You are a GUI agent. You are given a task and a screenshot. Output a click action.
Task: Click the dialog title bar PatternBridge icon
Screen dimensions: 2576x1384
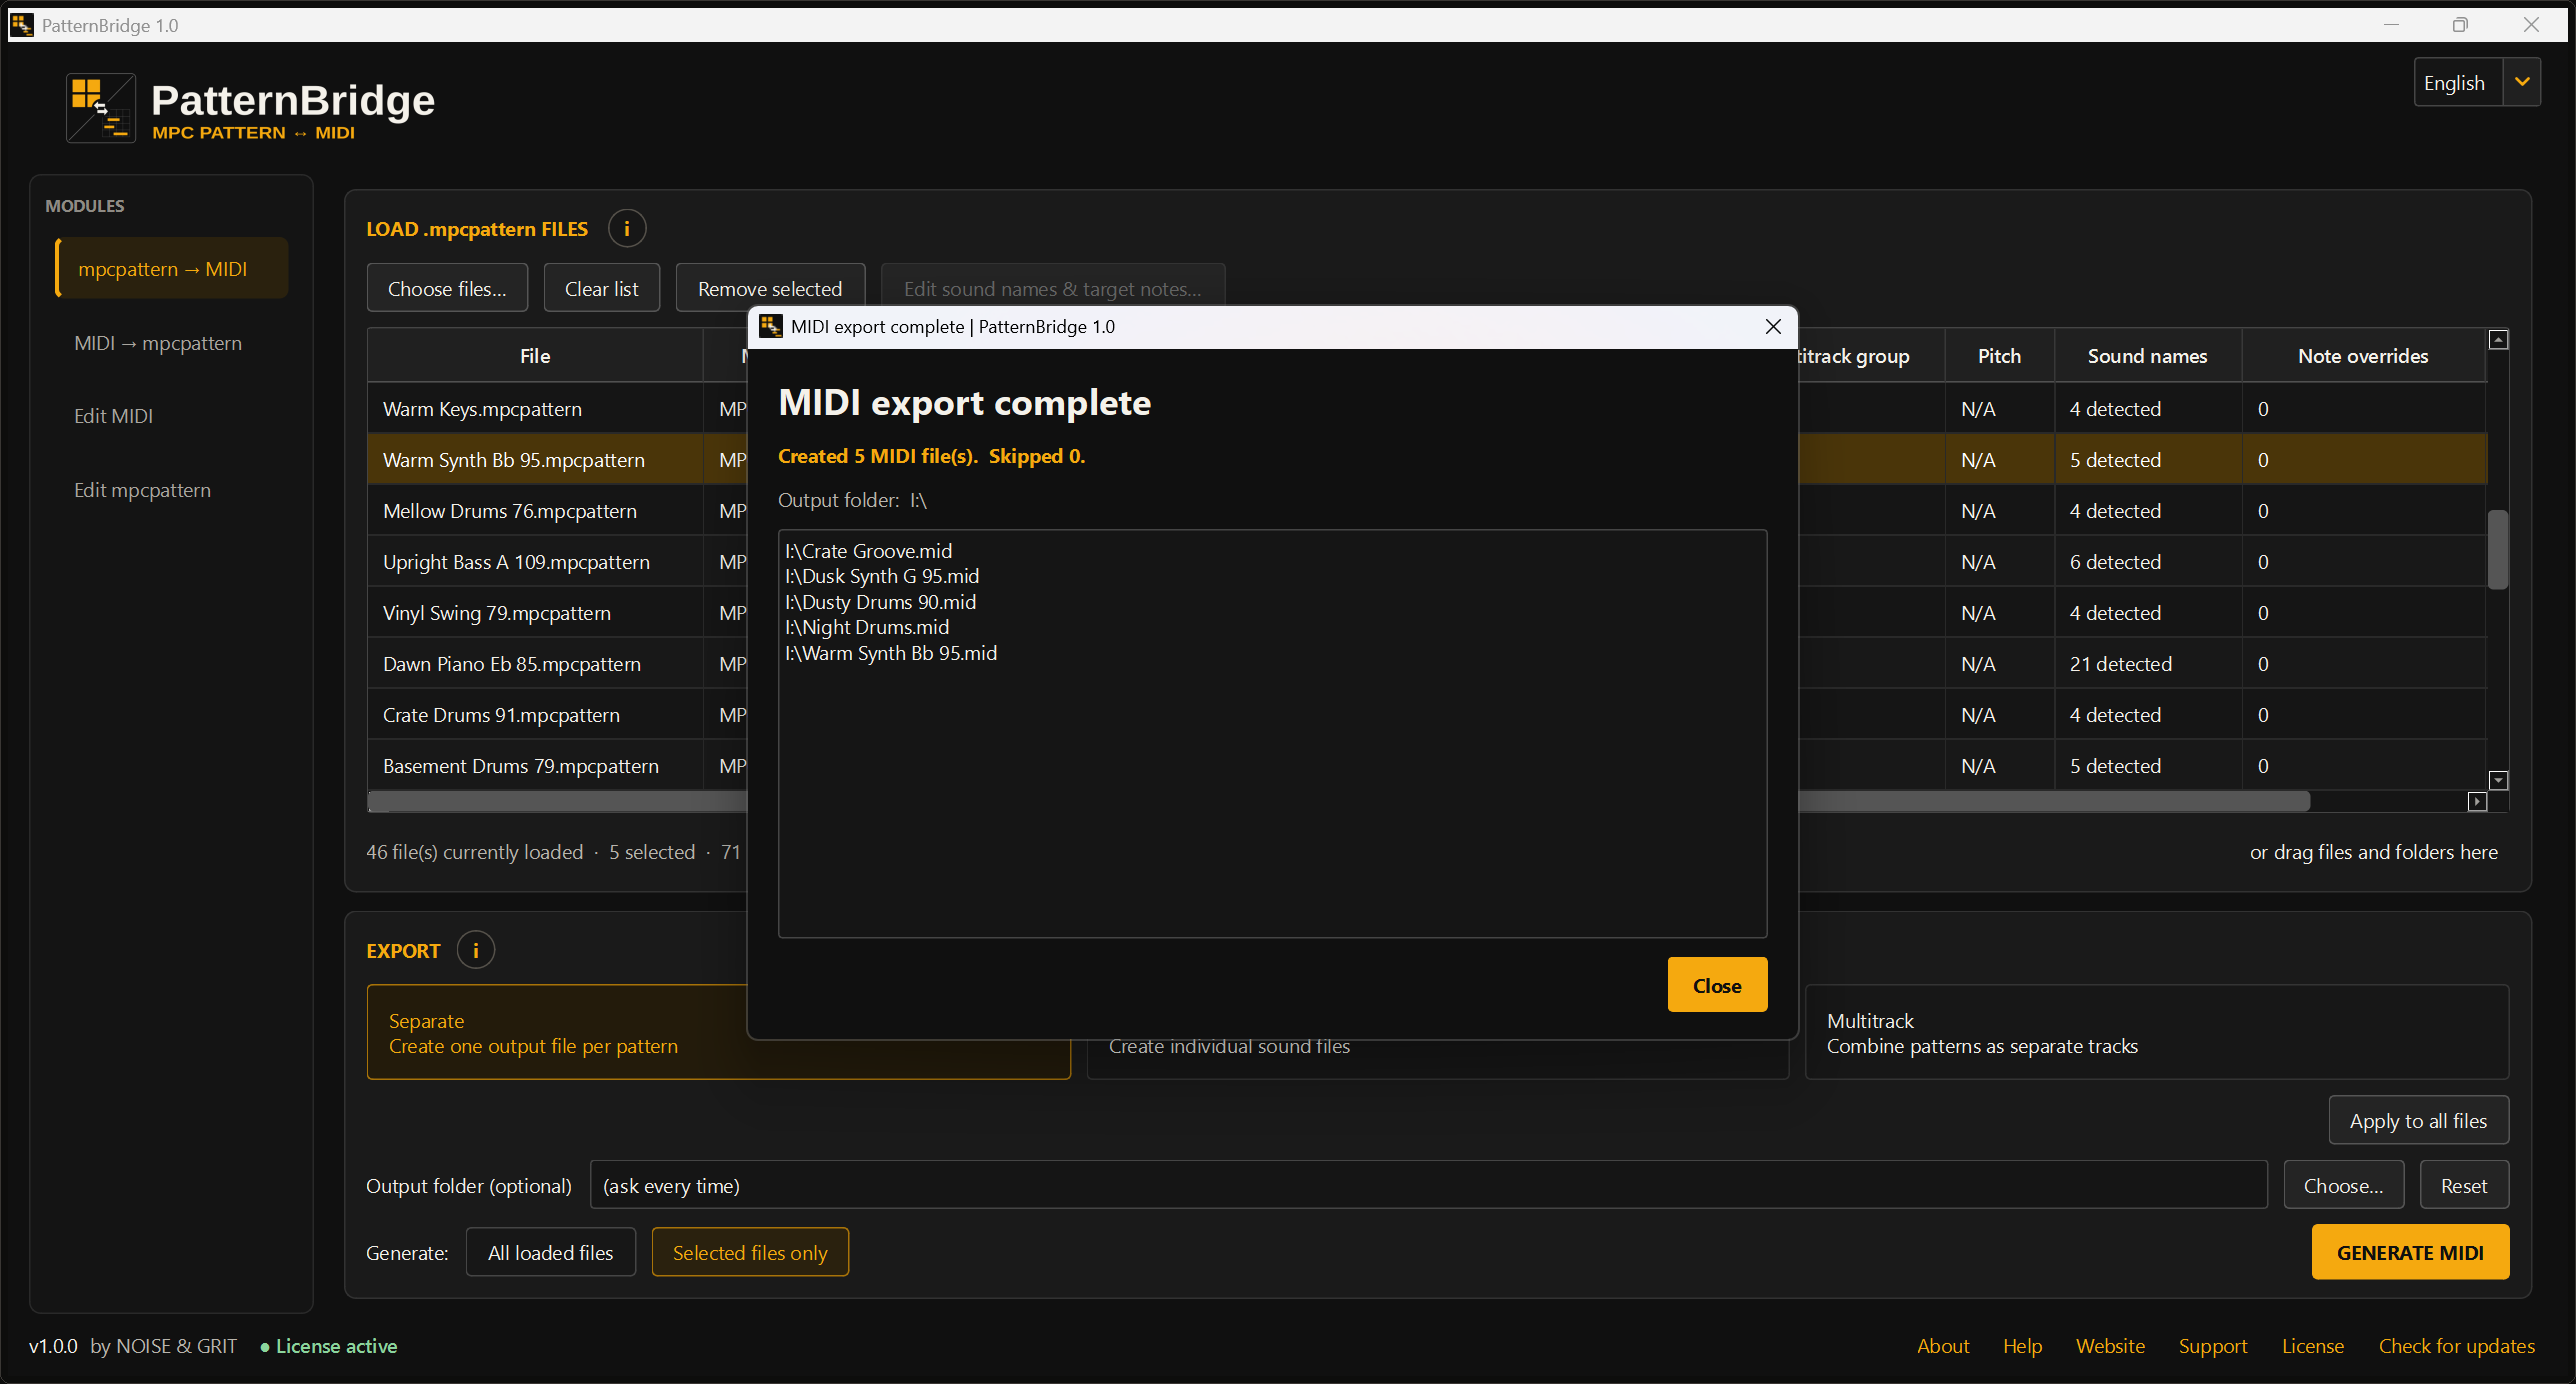[770, 327]
